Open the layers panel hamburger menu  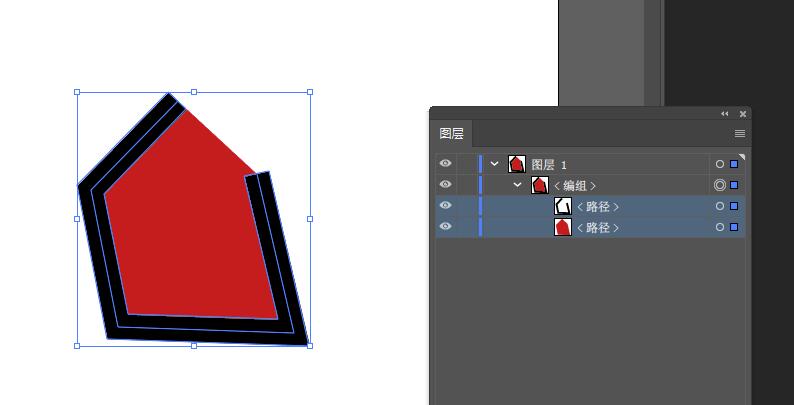pyautogui.click(x=740, y=134)
